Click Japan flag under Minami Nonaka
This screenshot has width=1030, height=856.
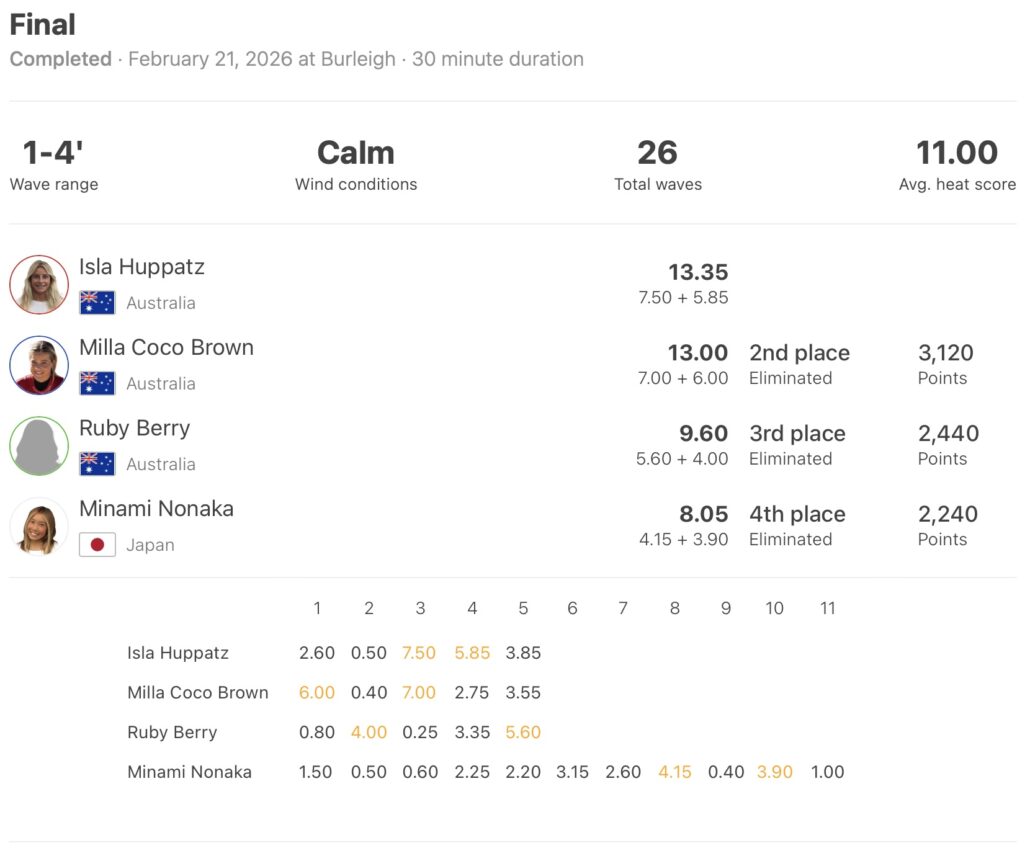(97, 545)
